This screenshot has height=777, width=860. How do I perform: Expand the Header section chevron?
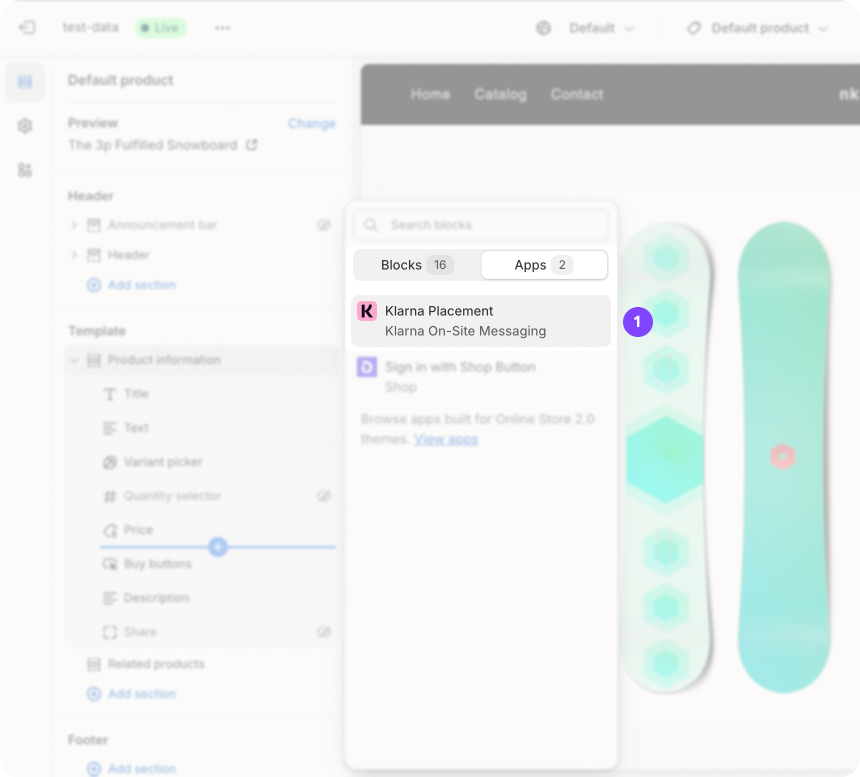click(x=74, y=255)
